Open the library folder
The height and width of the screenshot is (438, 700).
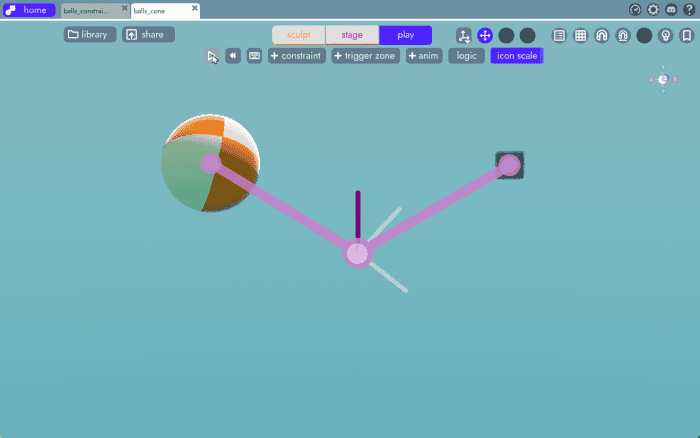point(88,34)
